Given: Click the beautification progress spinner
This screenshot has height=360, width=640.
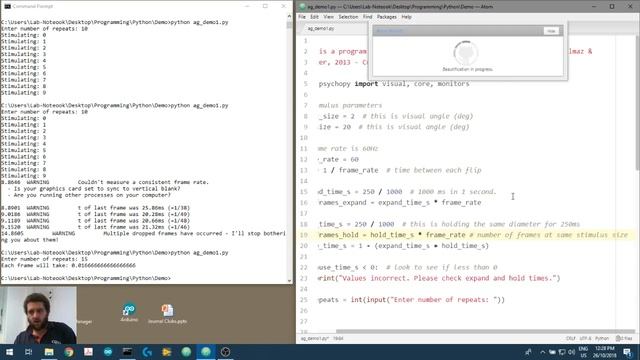Looking at the screenshot, I should click(x=466, y=53).
